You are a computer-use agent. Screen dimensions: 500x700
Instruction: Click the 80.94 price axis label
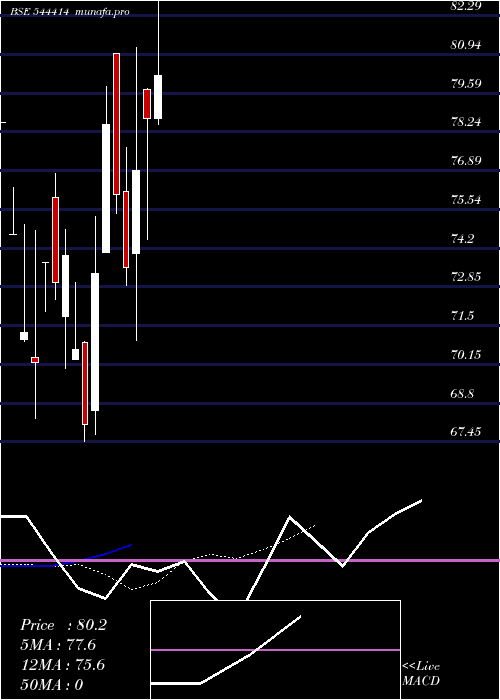pyautogui.click(x=466, y=44)
